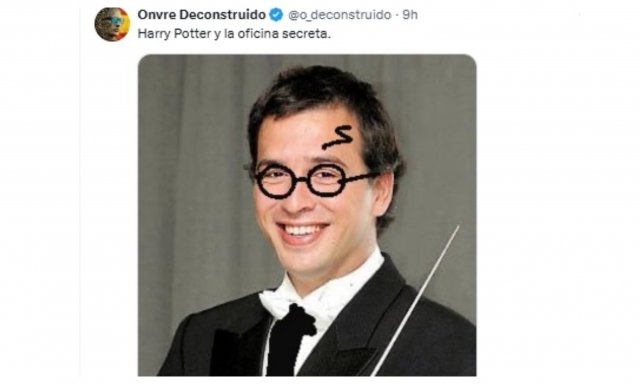Open the Onvre Deconstruido display name

[202, 15]
